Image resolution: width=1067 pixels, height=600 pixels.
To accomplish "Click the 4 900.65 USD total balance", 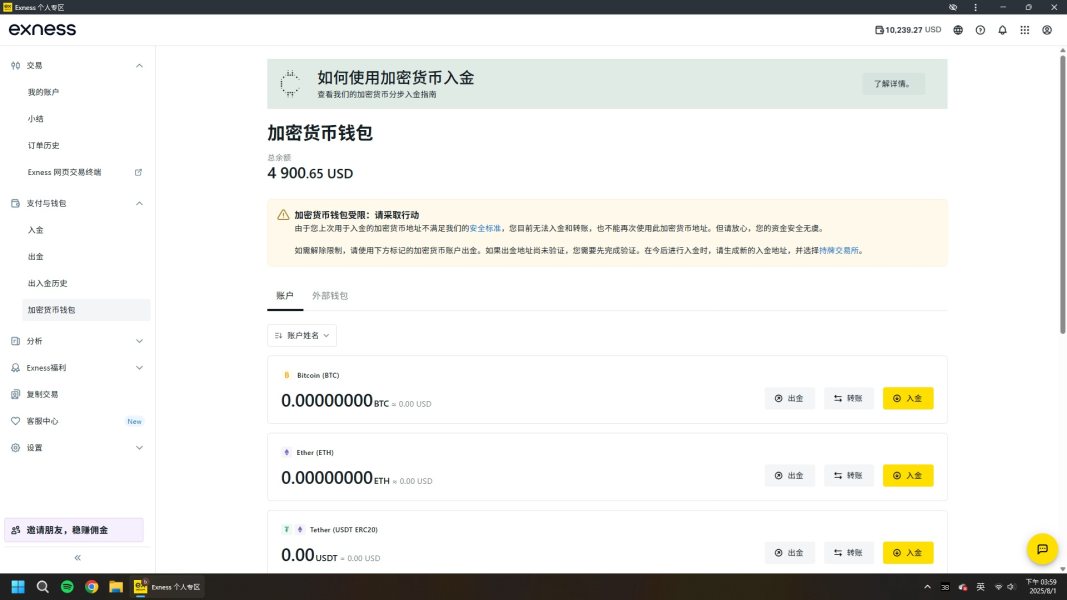I will (x=310, y=173).
